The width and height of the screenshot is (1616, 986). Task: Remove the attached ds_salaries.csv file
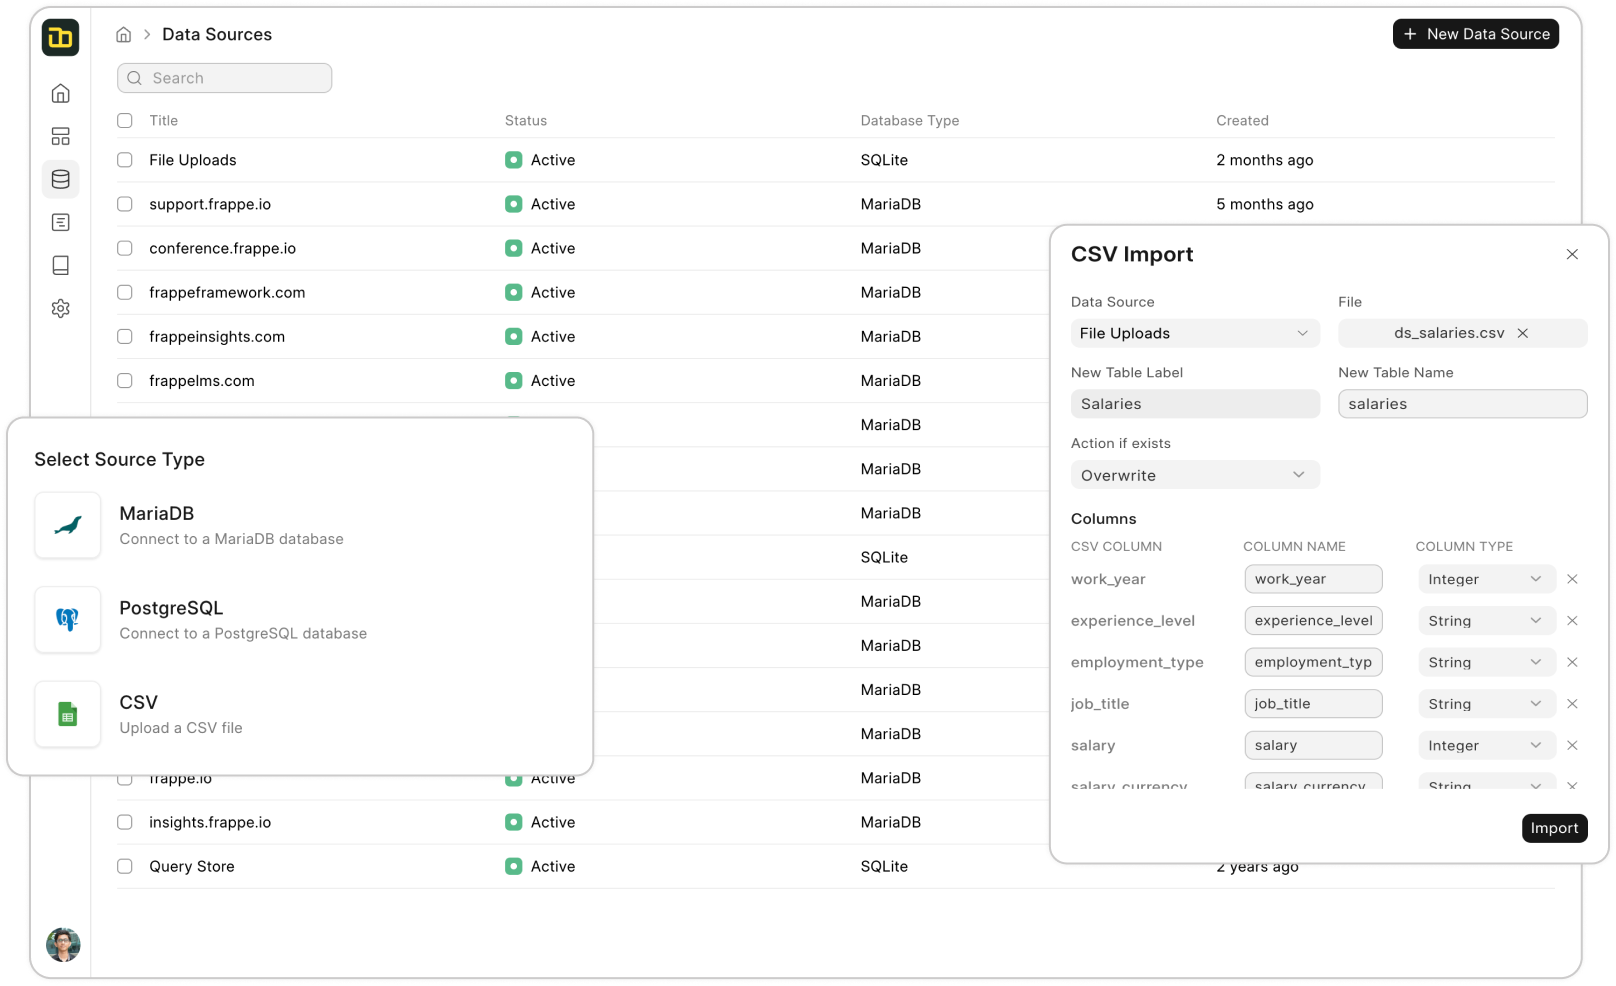1523,333
